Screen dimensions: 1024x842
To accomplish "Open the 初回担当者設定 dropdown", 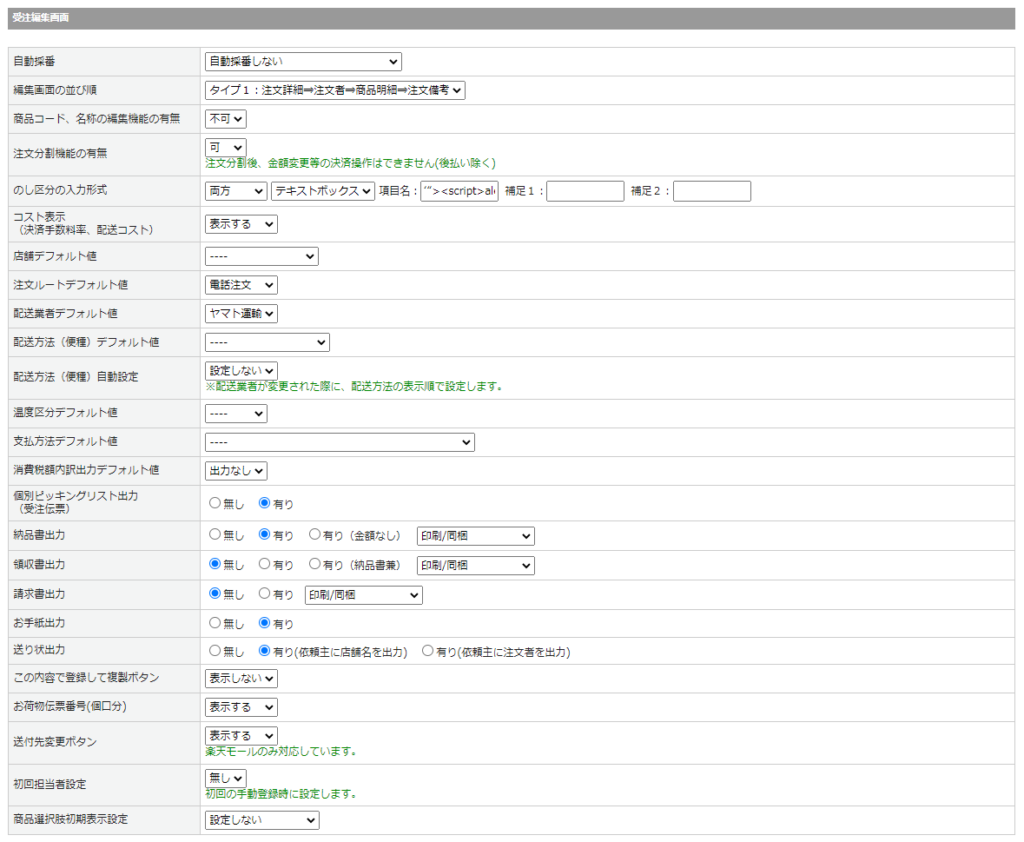I will pos(225,778).
